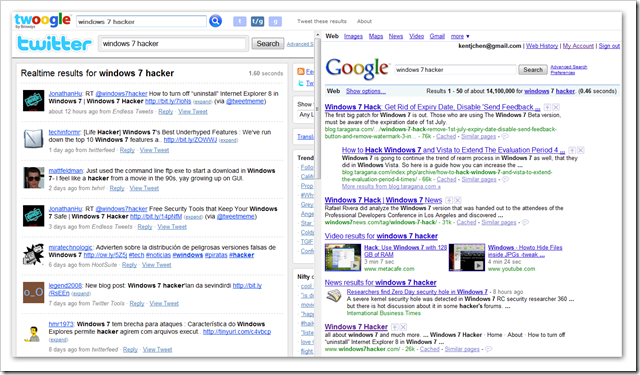Promote 'Windows 7 Hack | Windows 7 News' result with plus icon
Screen dimensions: 640x375
[449, 200]
